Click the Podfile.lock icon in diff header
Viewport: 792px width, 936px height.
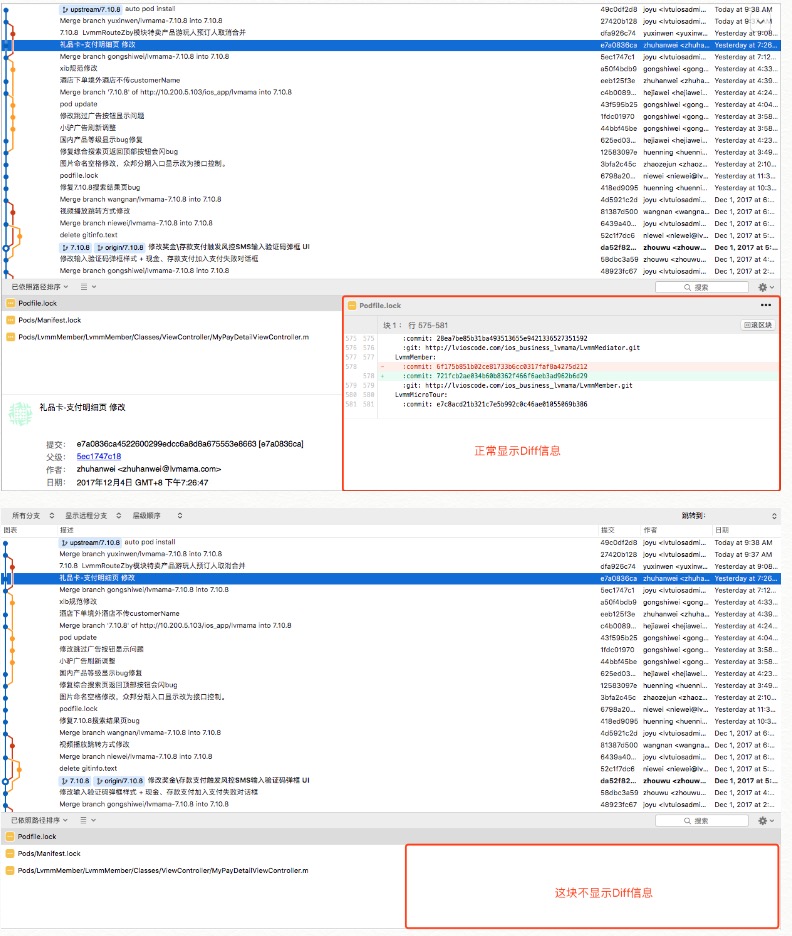352,305
